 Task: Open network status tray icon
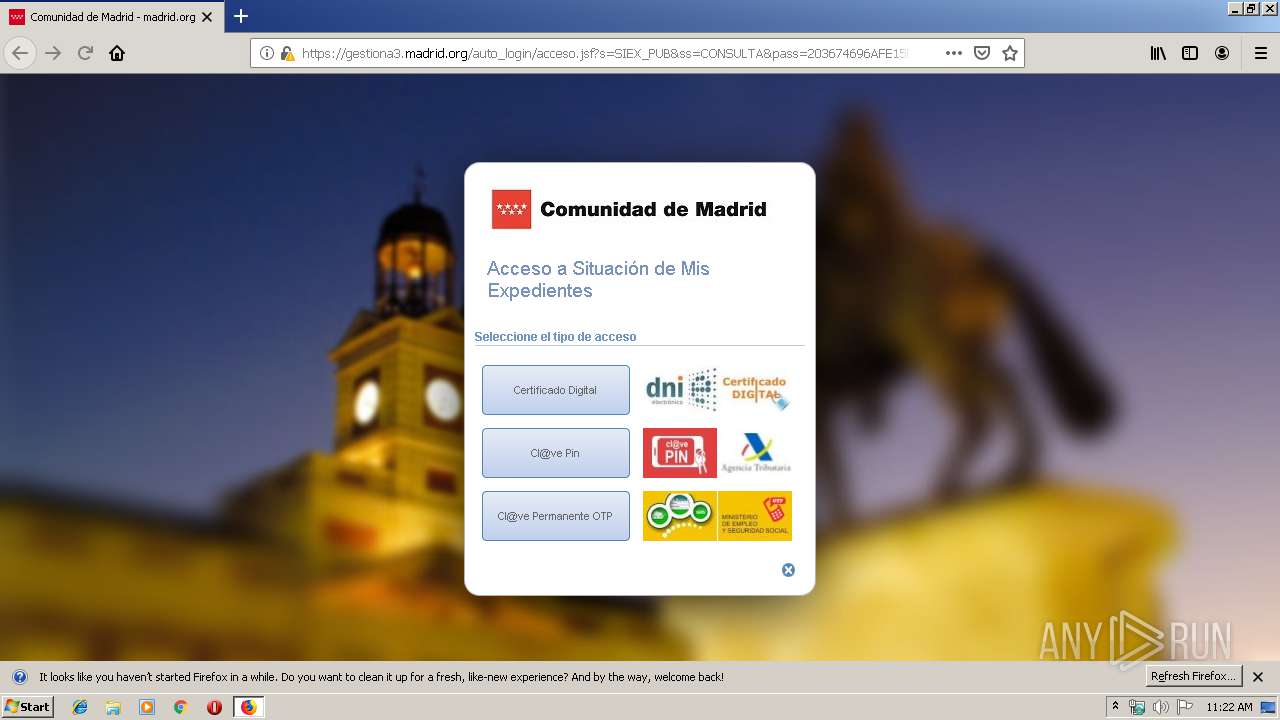point(1137,707)
